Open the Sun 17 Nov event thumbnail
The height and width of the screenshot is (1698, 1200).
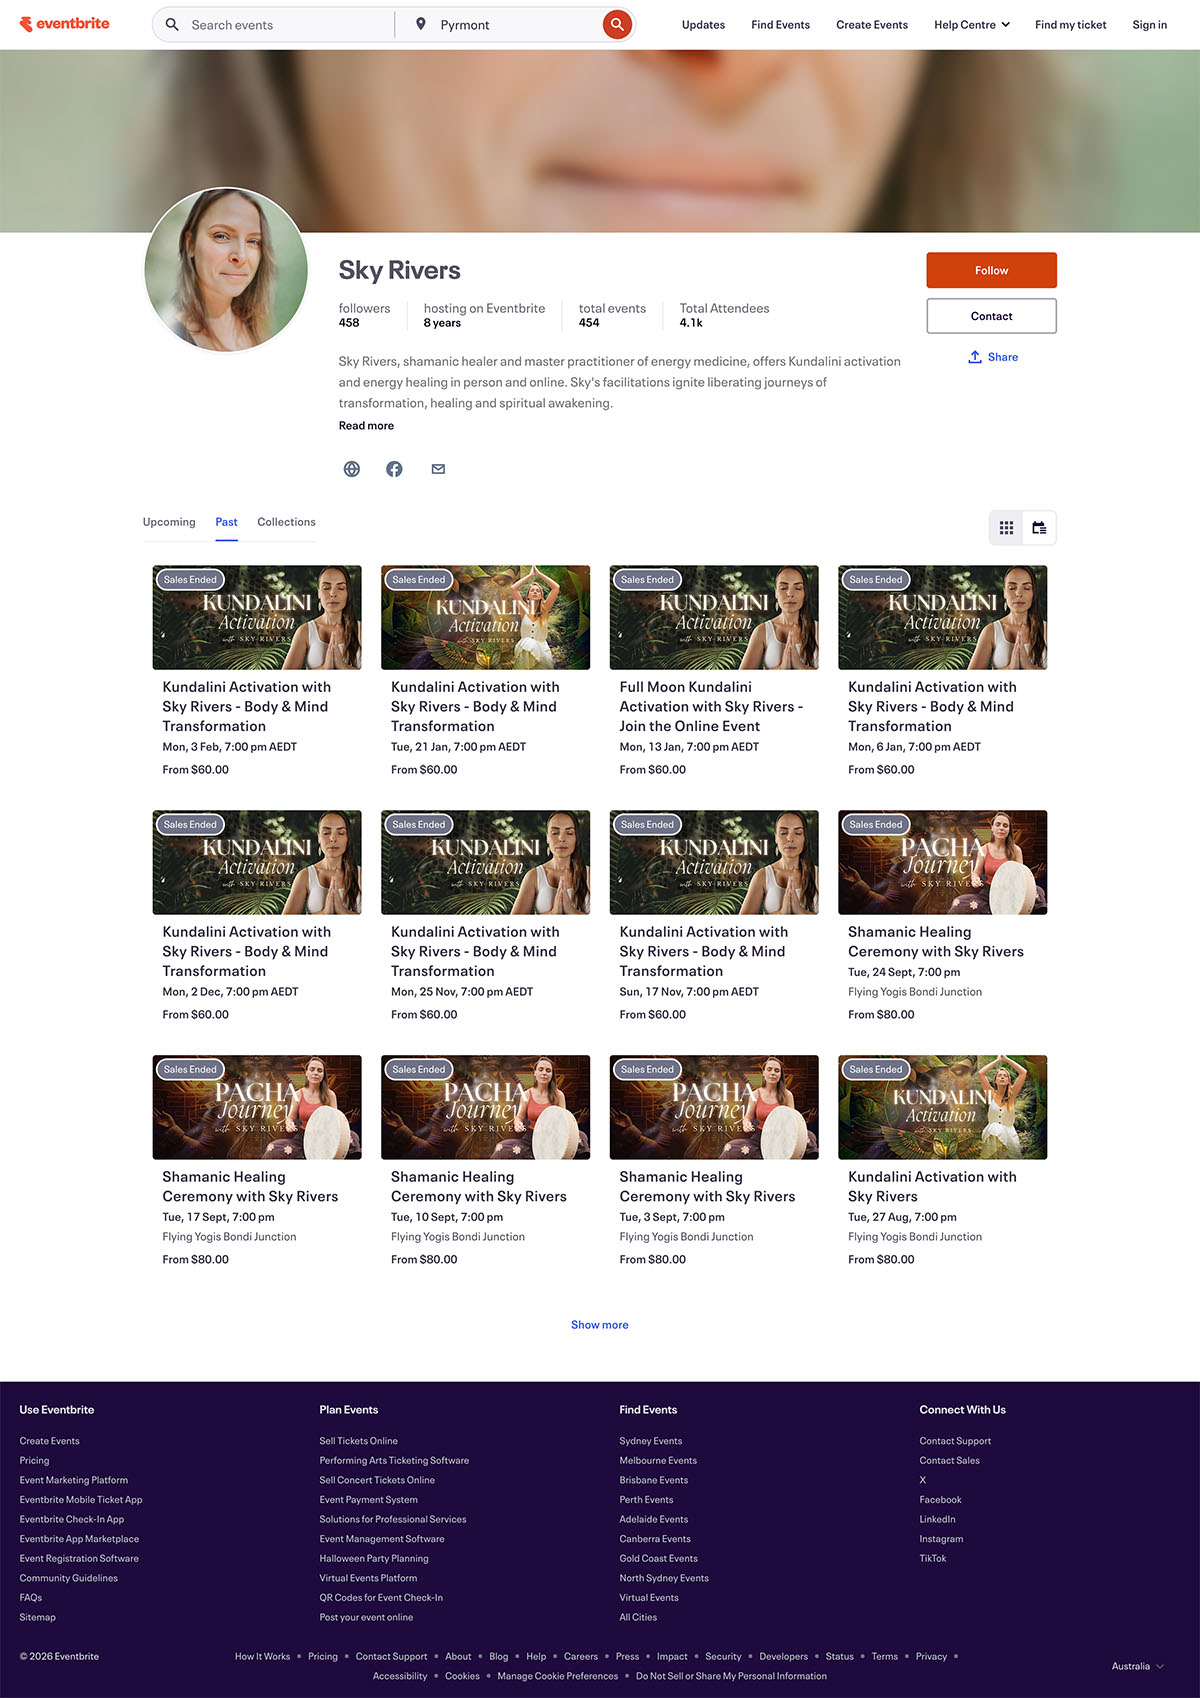pyautogui.click(x=714, y=863)
